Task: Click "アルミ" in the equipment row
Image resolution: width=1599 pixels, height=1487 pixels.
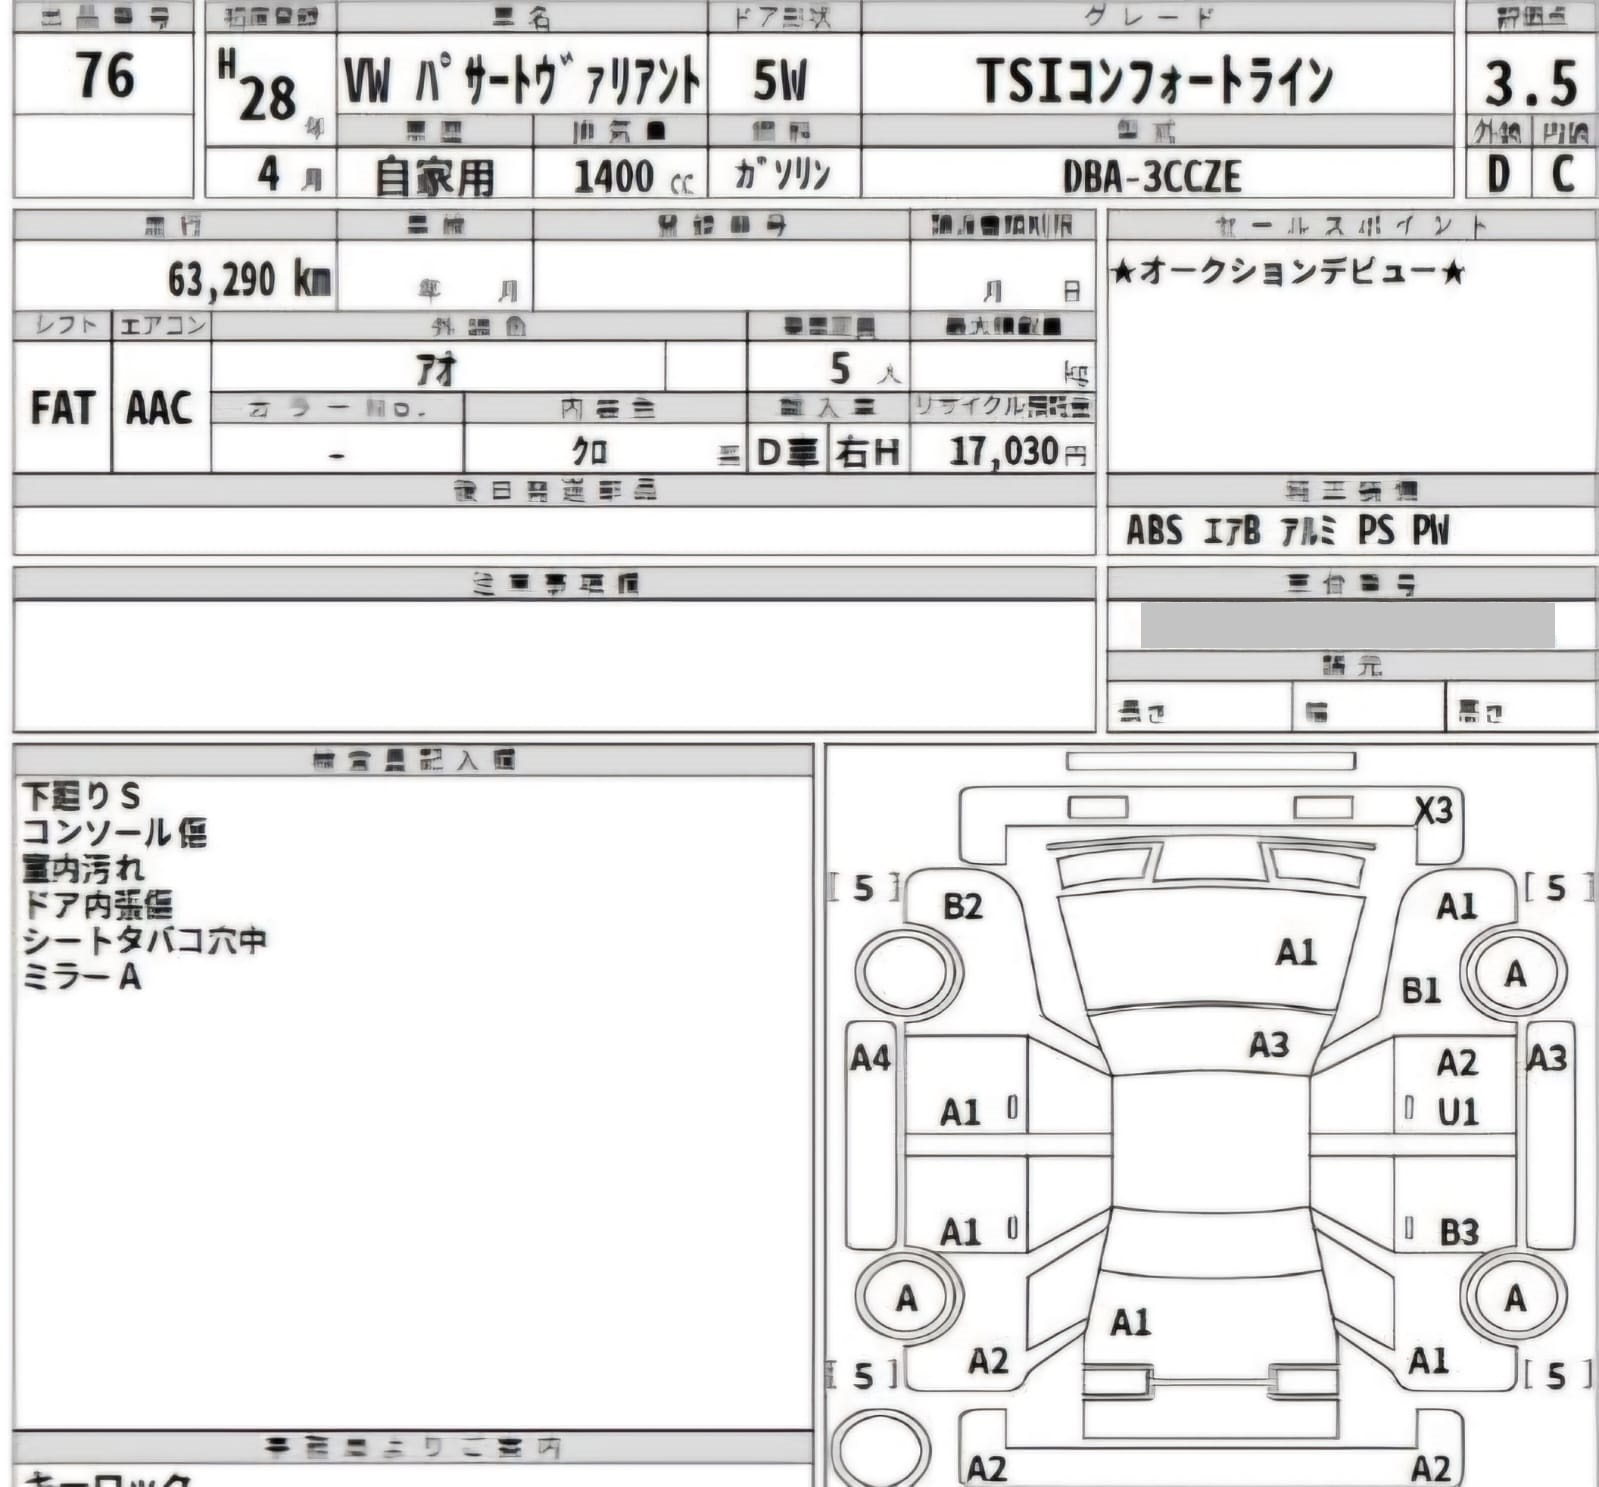Action: [x=1308, y=530]
